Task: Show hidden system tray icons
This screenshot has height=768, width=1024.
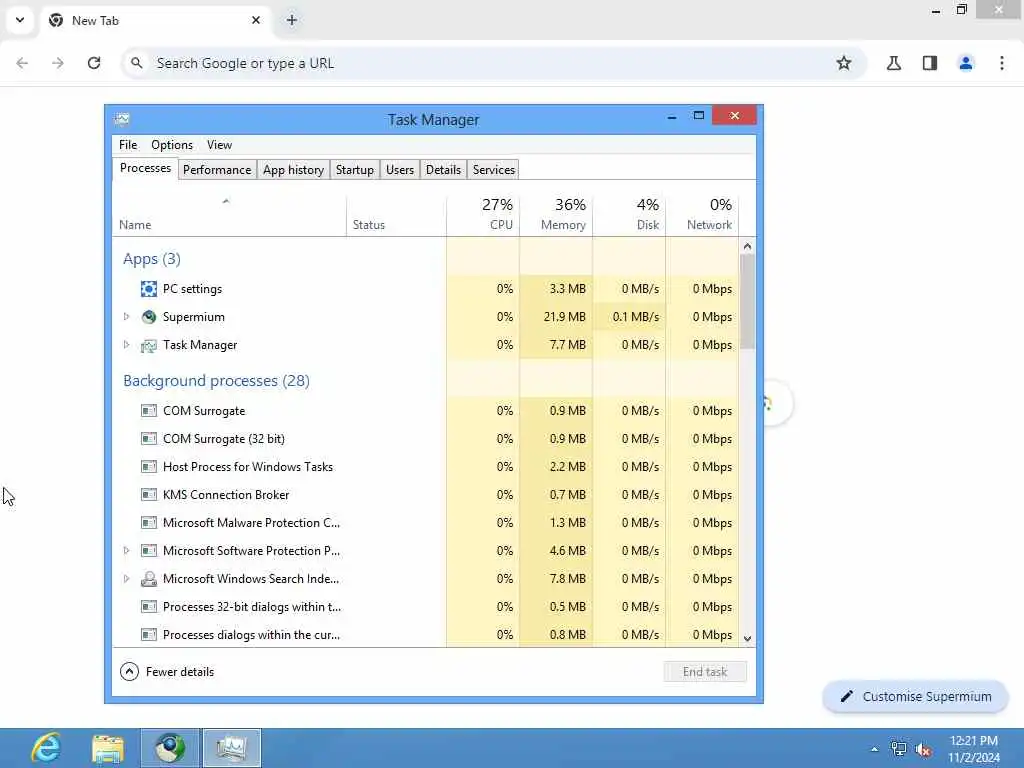Action: tap(874, 749)
